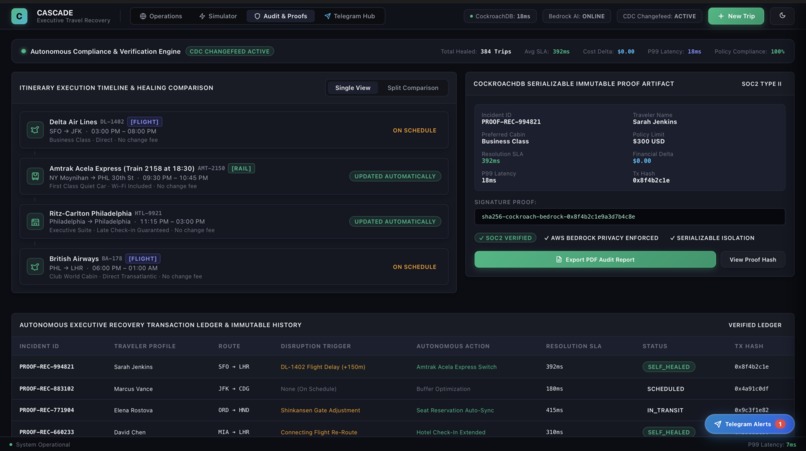The height and width of the screenshot is (451, 806).
Task: Open the Simulator tab
Action: [218, 16]
